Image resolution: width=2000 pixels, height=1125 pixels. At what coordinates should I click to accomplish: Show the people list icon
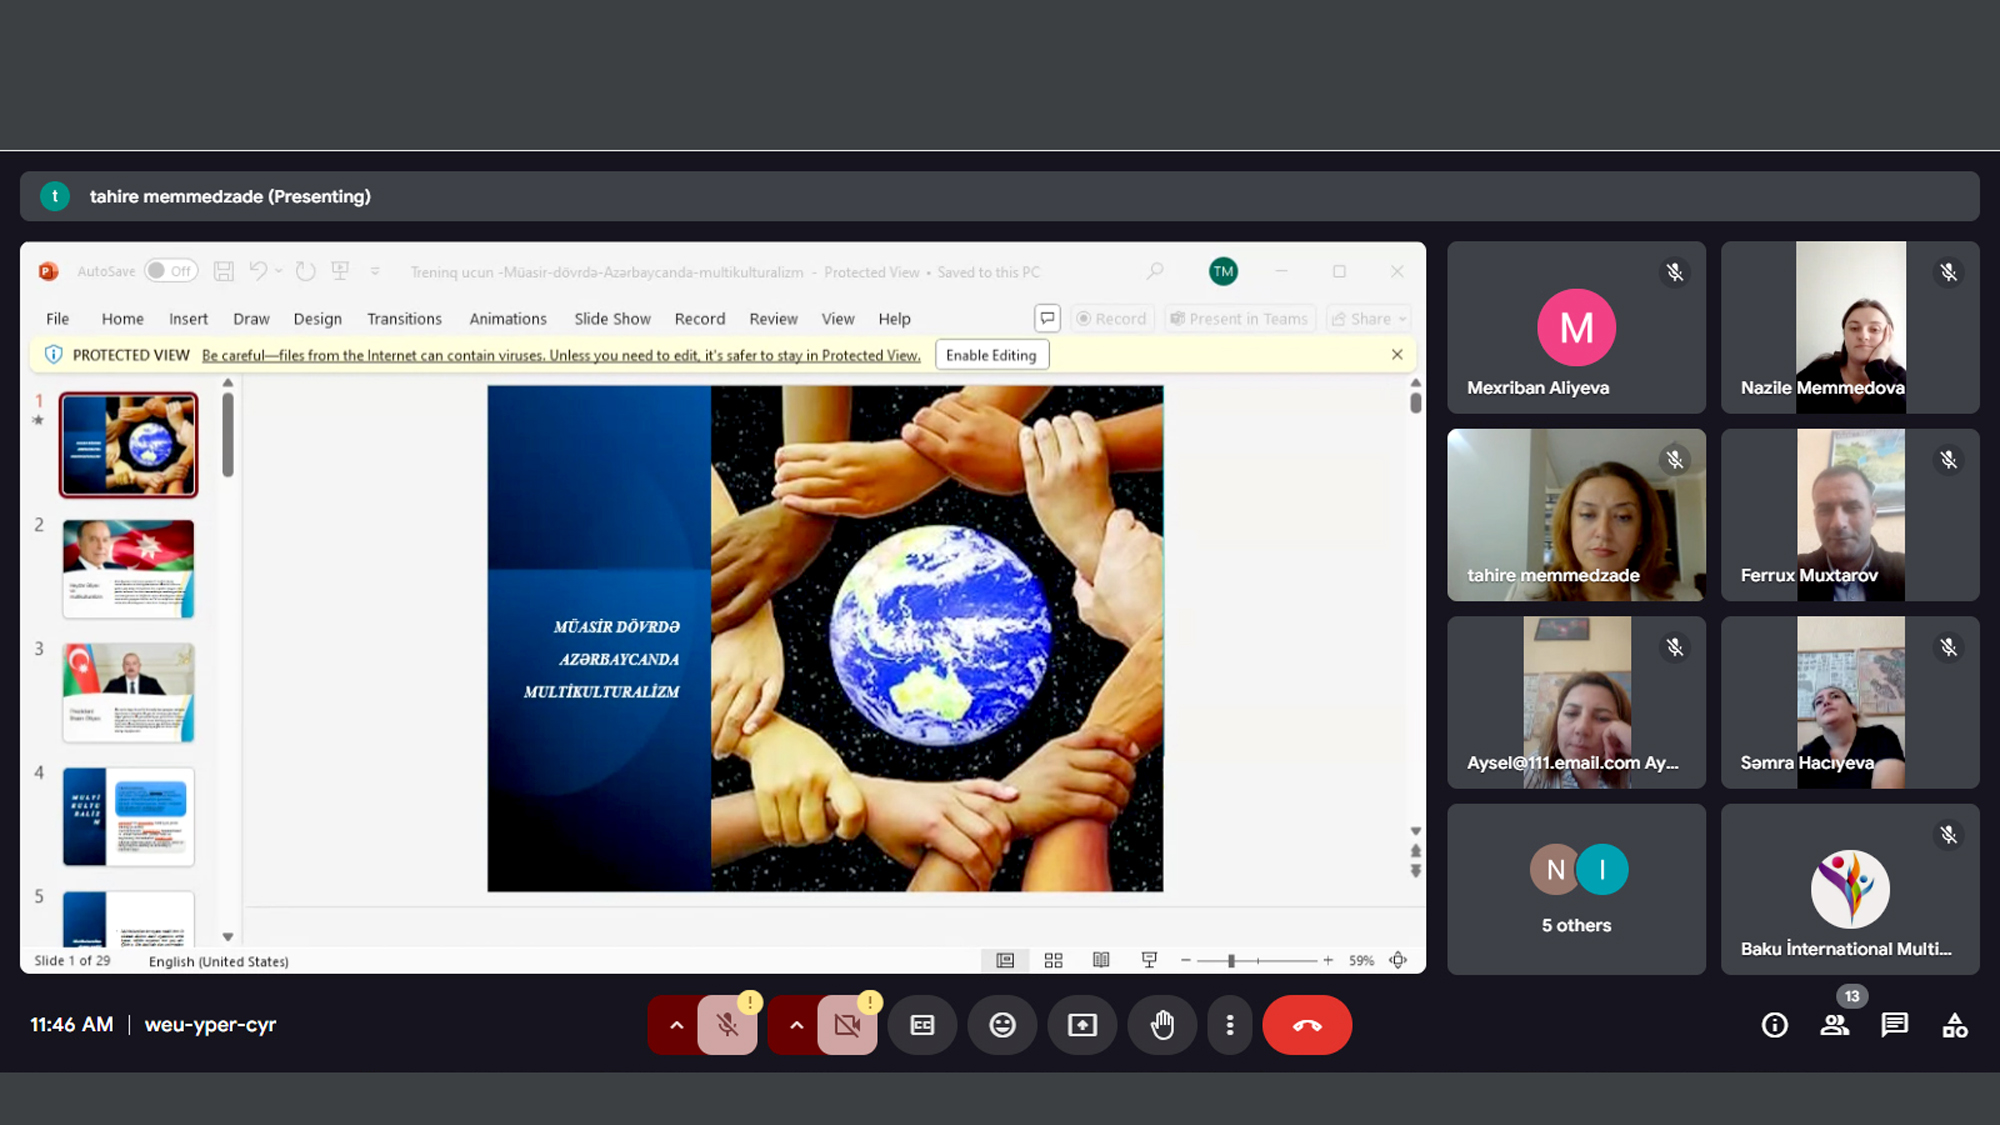click(x=1834, y=1025)
